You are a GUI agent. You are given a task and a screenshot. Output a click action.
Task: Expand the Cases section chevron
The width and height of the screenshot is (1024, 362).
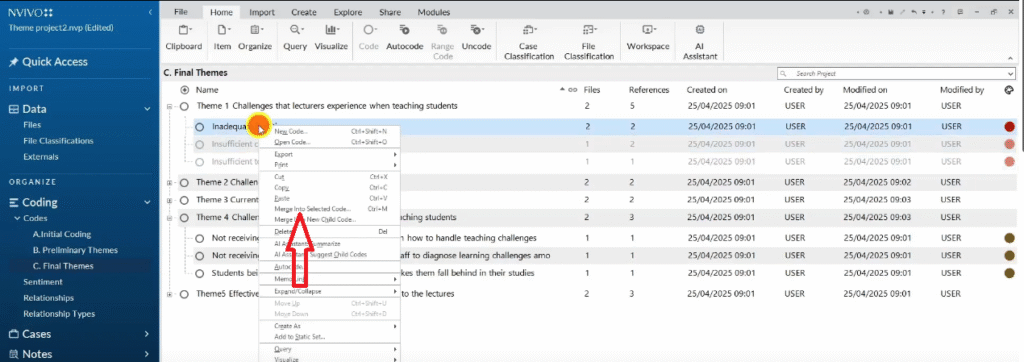[x=147, y=334]
